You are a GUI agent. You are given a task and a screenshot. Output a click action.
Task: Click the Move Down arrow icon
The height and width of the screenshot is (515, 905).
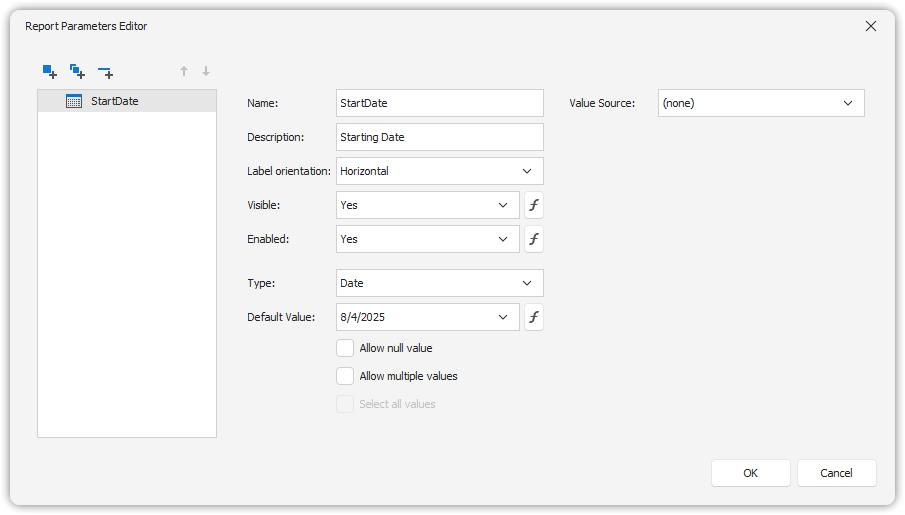tap(206, 71)
